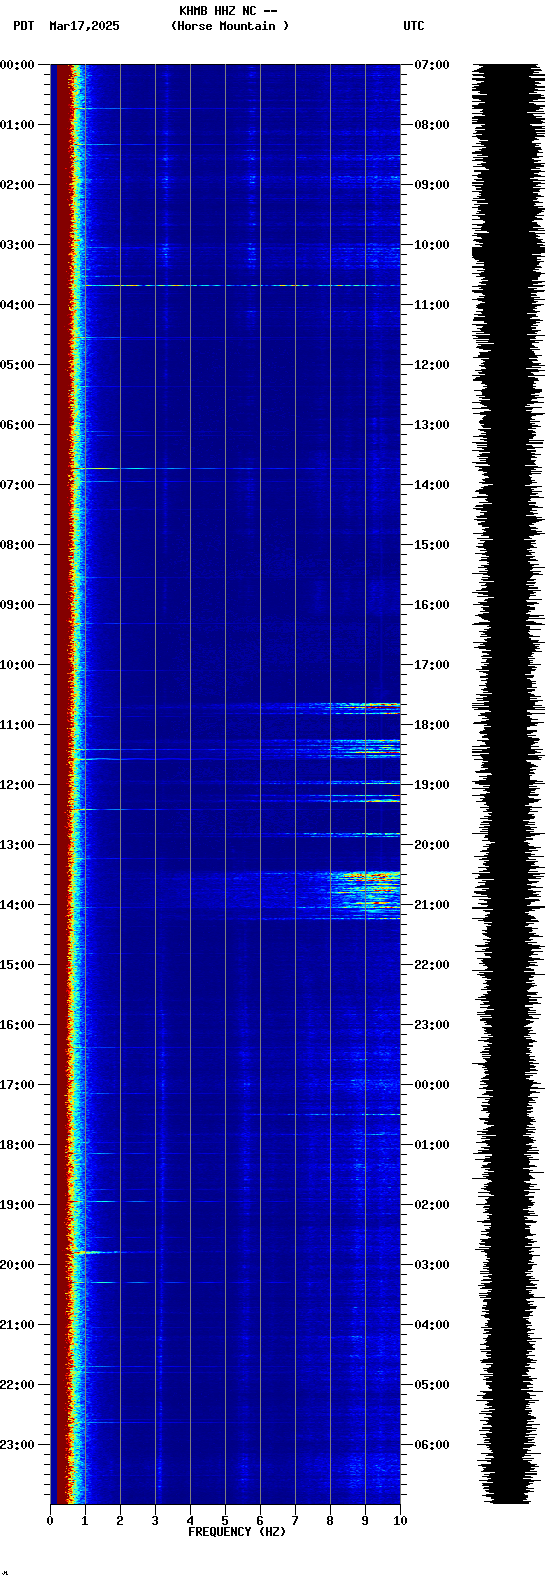Click the 15:00 UTC label on right axis
Image resolution: width=552 pixels, height=1584 pixels.
coord(432,545)
